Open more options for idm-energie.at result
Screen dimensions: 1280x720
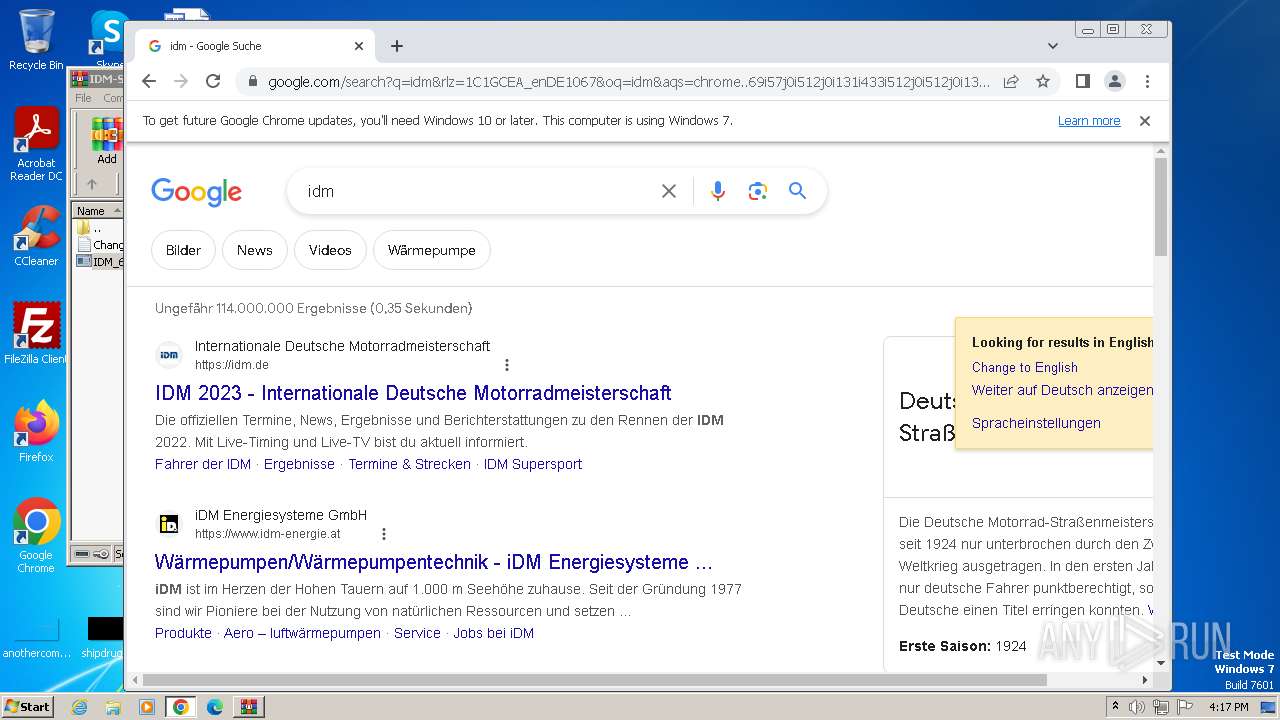[x=383, y=534]
